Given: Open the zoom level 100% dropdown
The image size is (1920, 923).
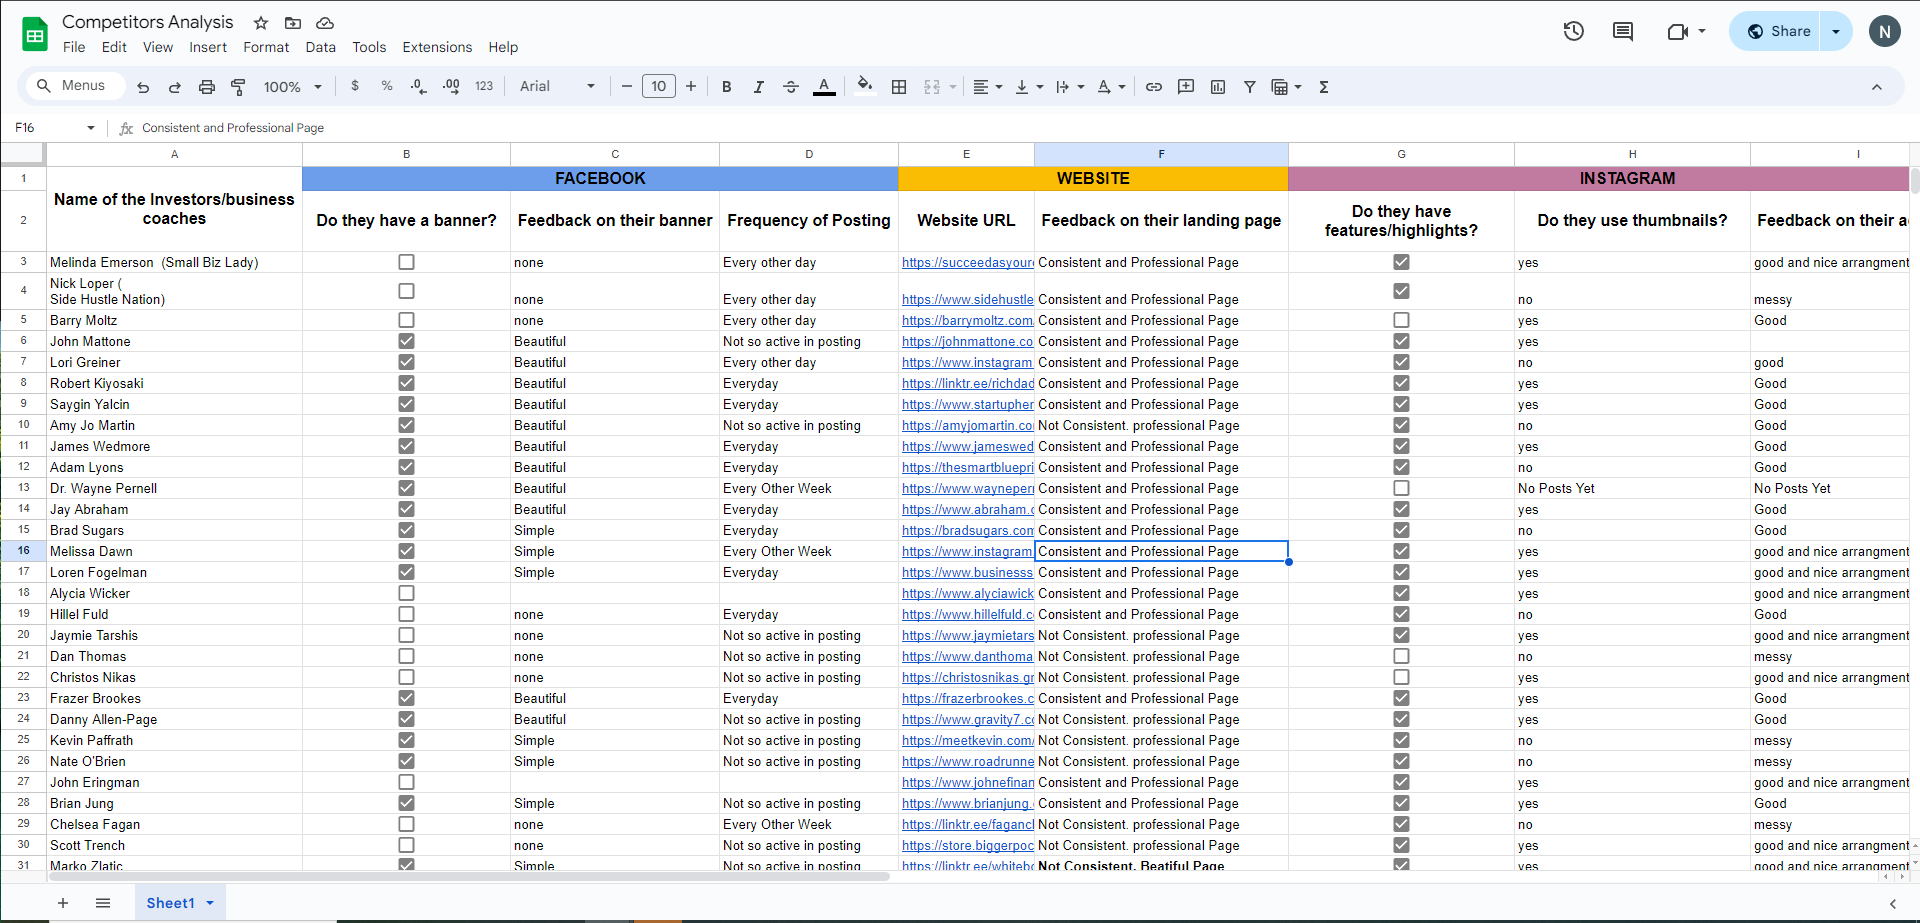Looking at the screenshot, I should 292,87.
